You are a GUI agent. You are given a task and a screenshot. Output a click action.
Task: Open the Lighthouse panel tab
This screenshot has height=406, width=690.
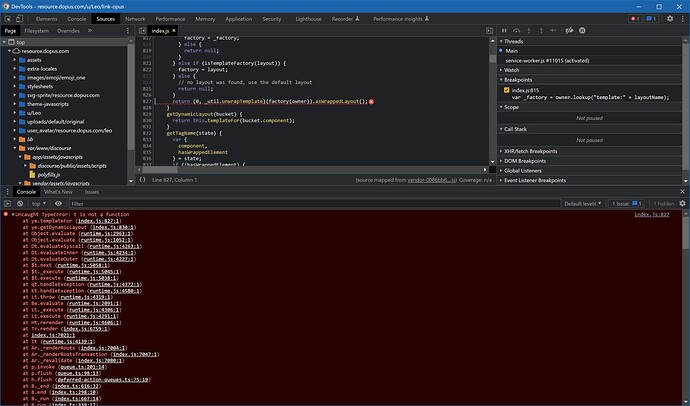[308, 19]
